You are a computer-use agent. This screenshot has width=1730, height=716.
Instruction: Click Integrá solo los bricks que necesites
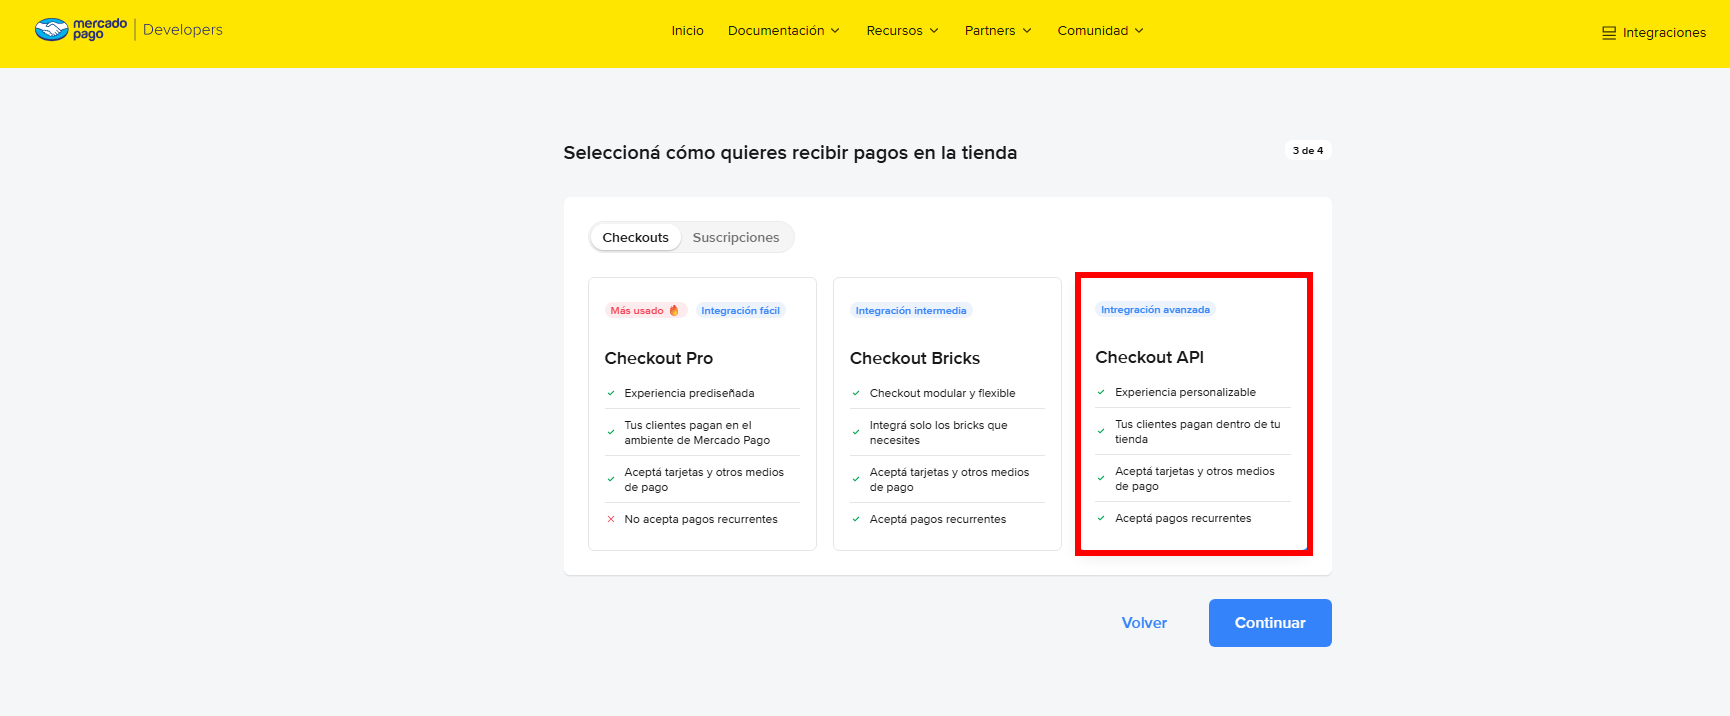[939, 432]
